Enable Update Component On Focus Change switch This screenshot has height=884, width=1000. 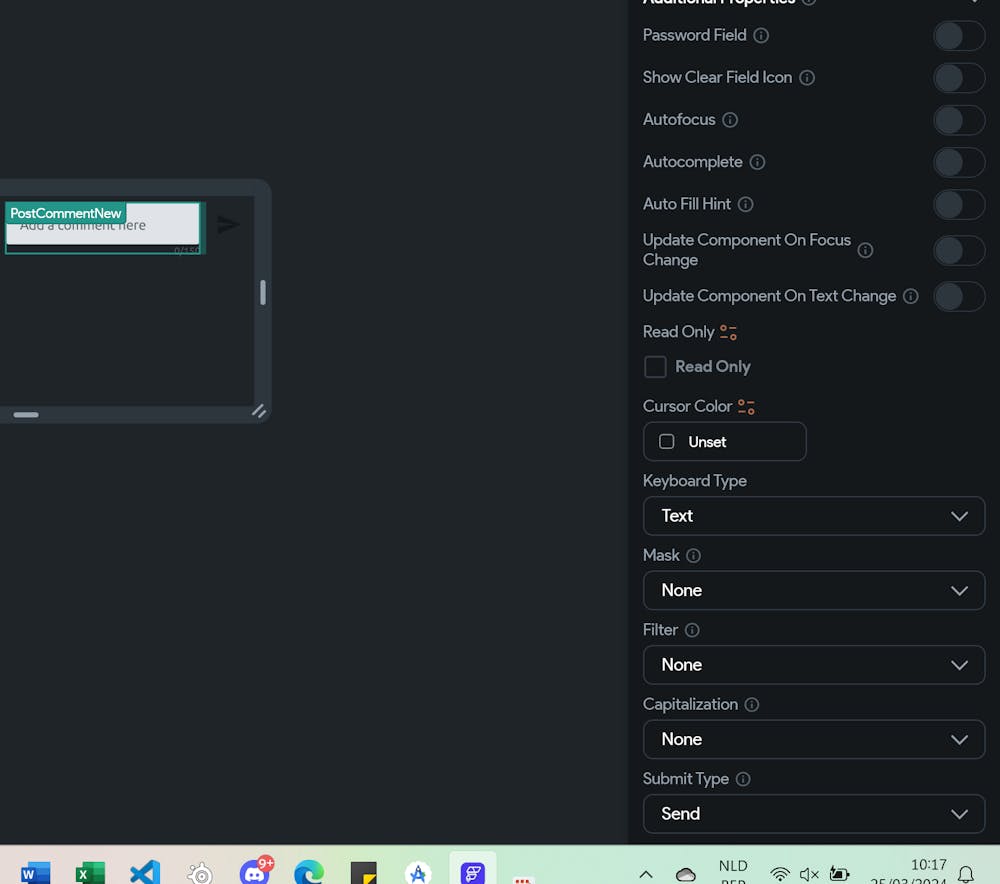[959, 250]
